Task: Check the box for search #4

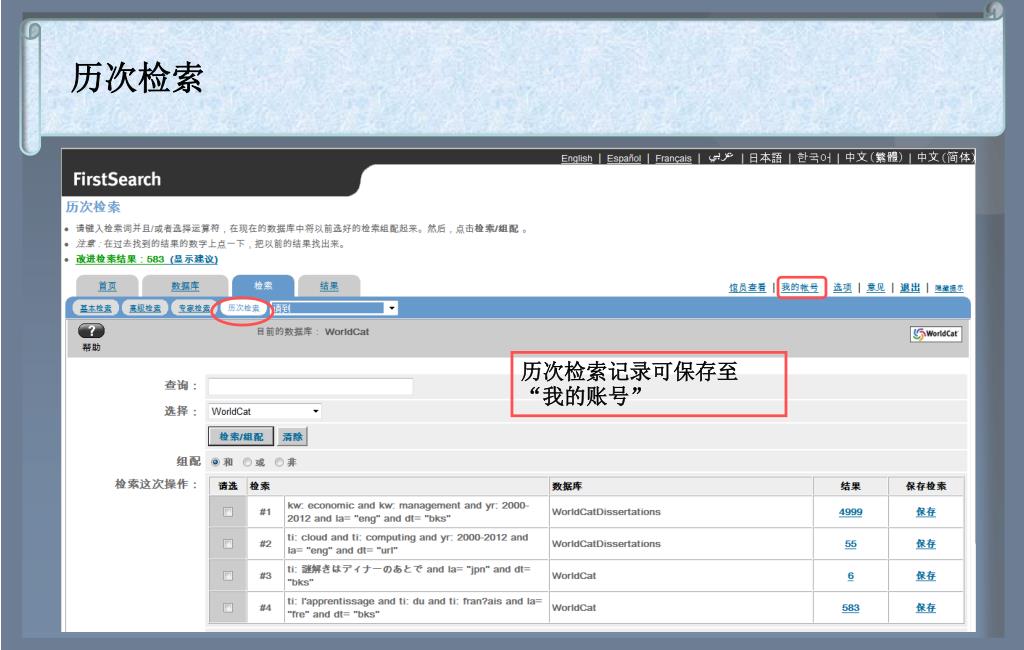Action: [x=227, y=608]
